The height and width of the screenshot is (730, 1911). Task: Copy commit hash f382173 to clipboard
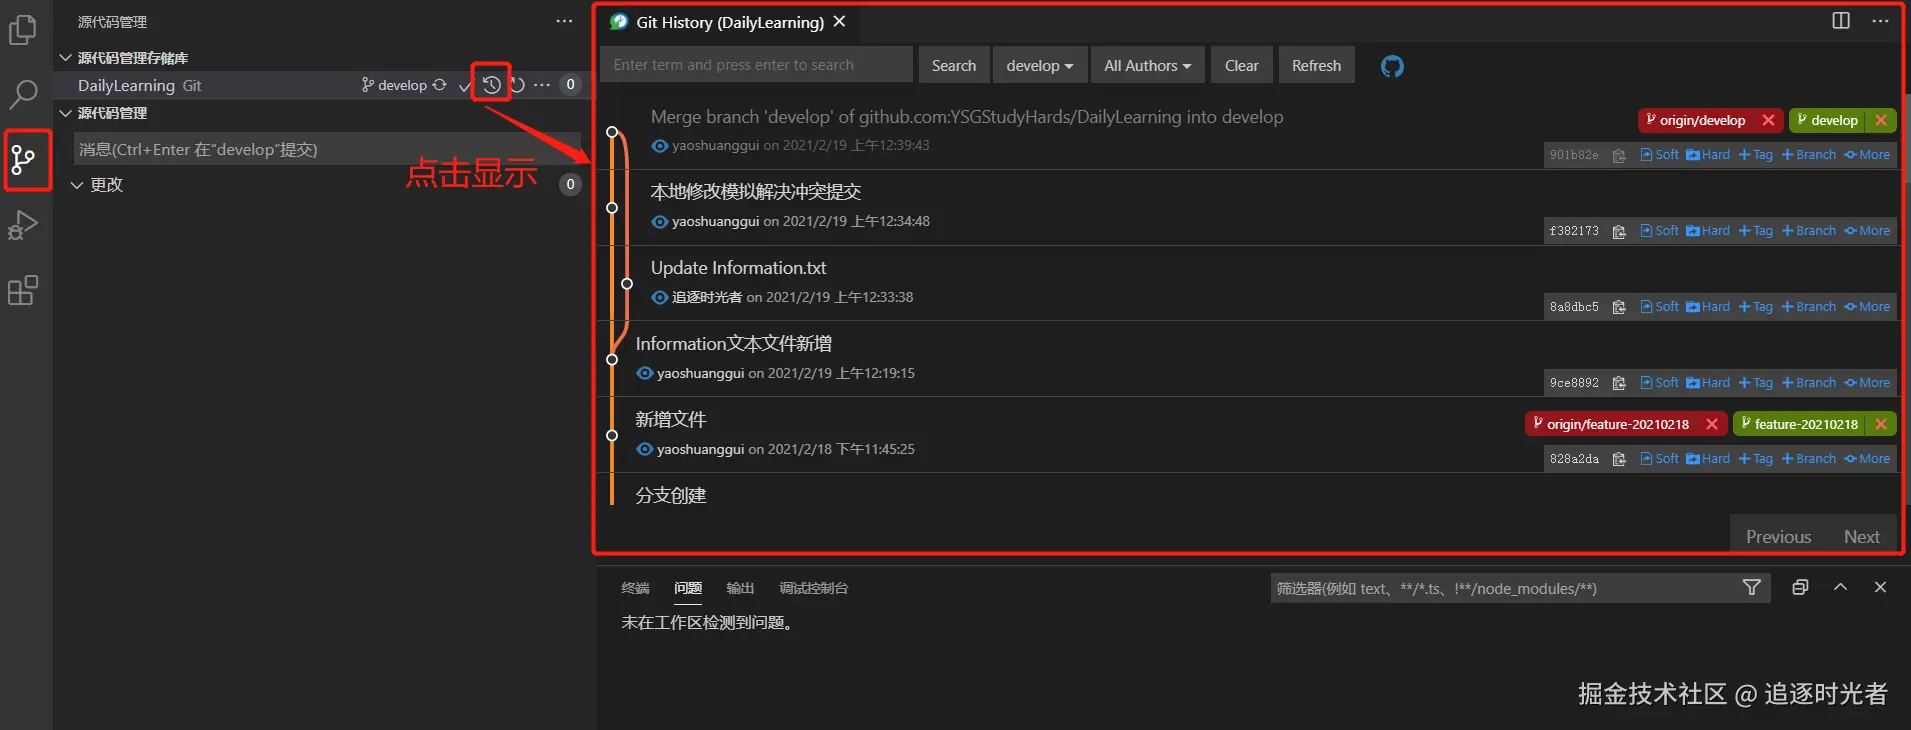(1619, 231)
